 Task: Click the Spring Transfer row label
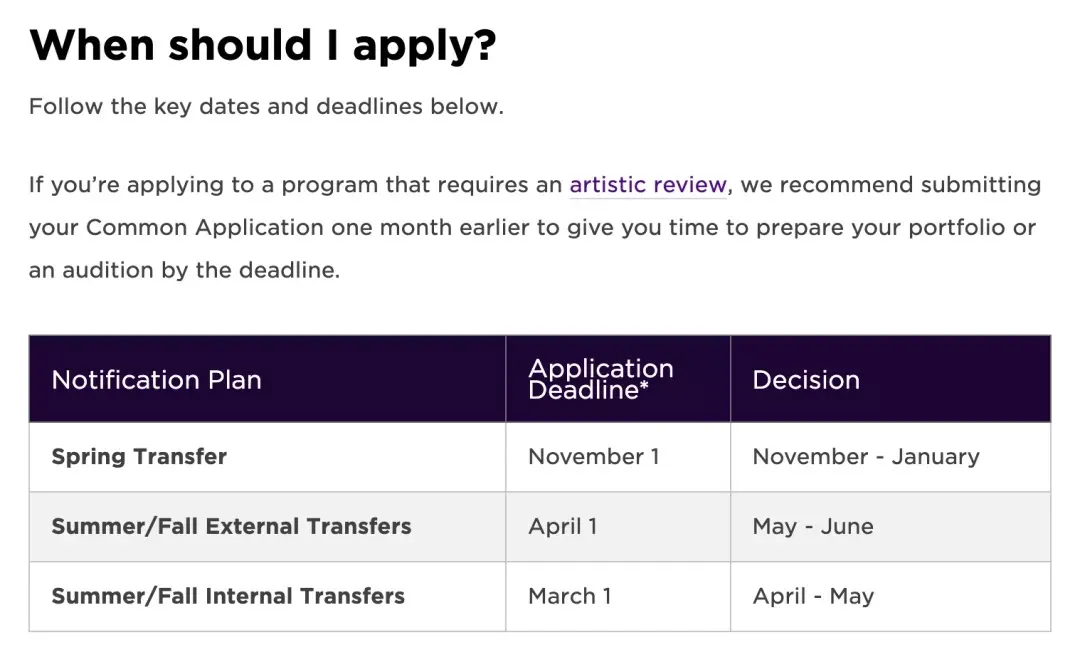(139, 457)
